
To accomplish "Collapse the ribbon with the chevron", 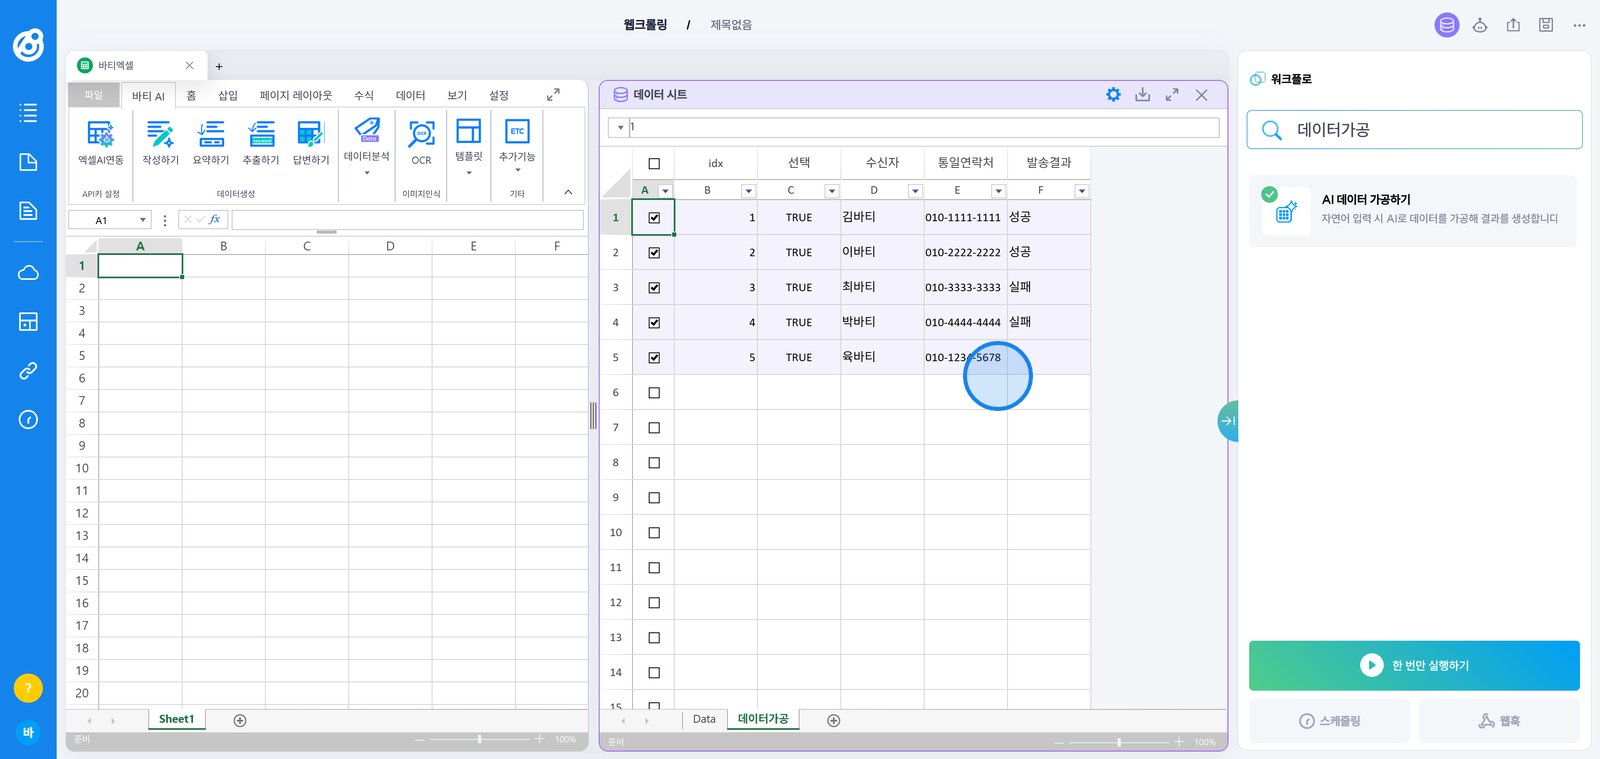I will pos(568,192).
